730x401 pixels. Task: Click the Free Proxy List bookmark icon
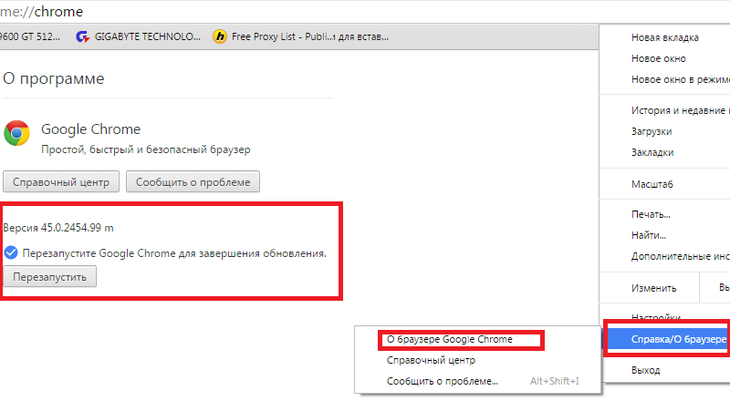click(220, 38)
